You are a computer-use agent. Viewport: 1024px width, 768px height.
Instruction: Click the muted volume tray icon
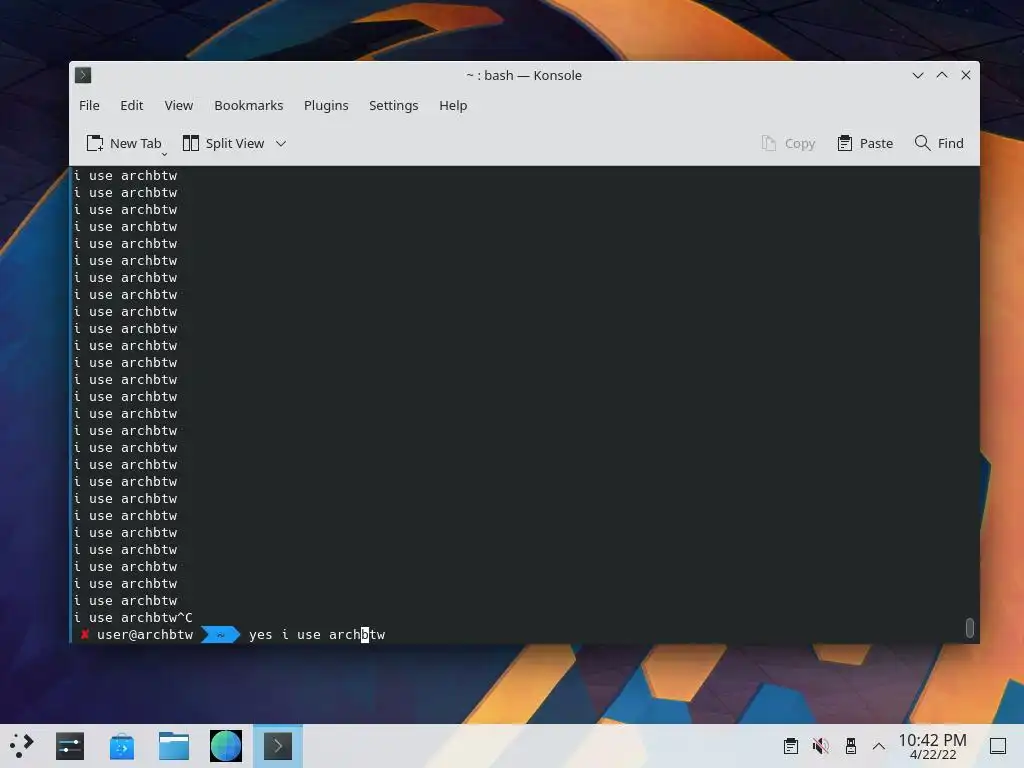point(820,745)
